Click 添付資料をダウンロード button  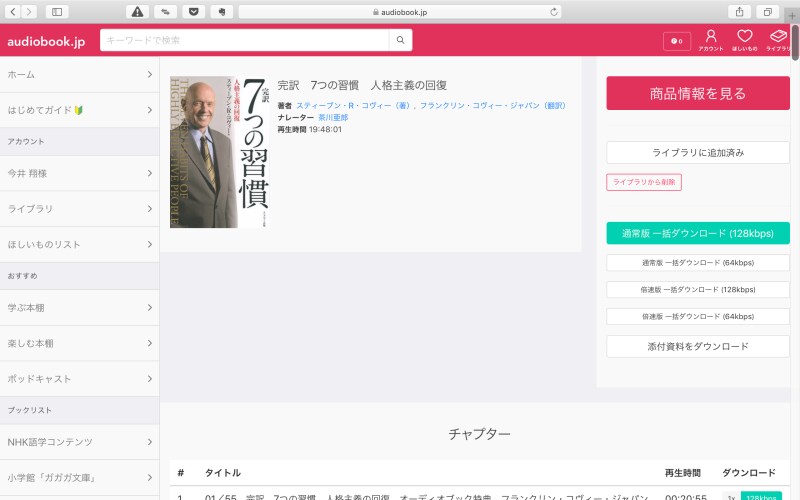click(698, 346)
